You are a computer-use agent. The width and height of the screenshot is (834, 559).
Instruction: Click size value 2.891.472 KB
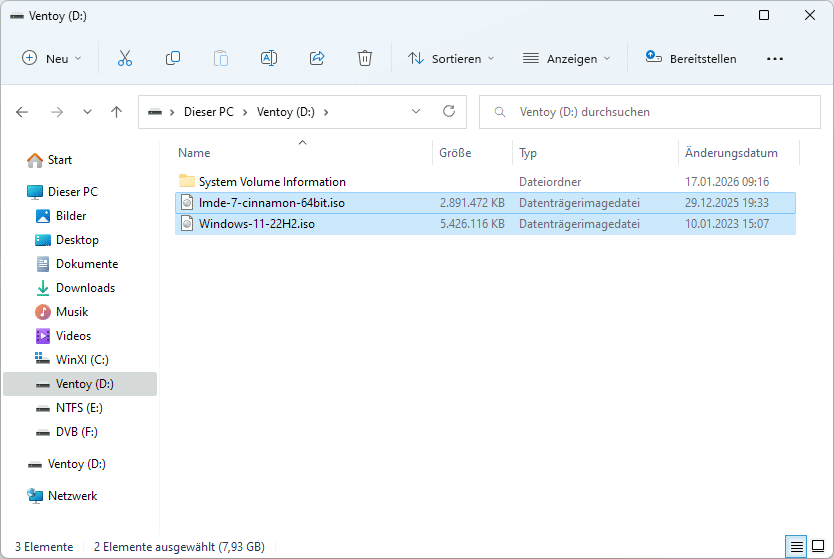pyautogui.click(x=472, y=203)
